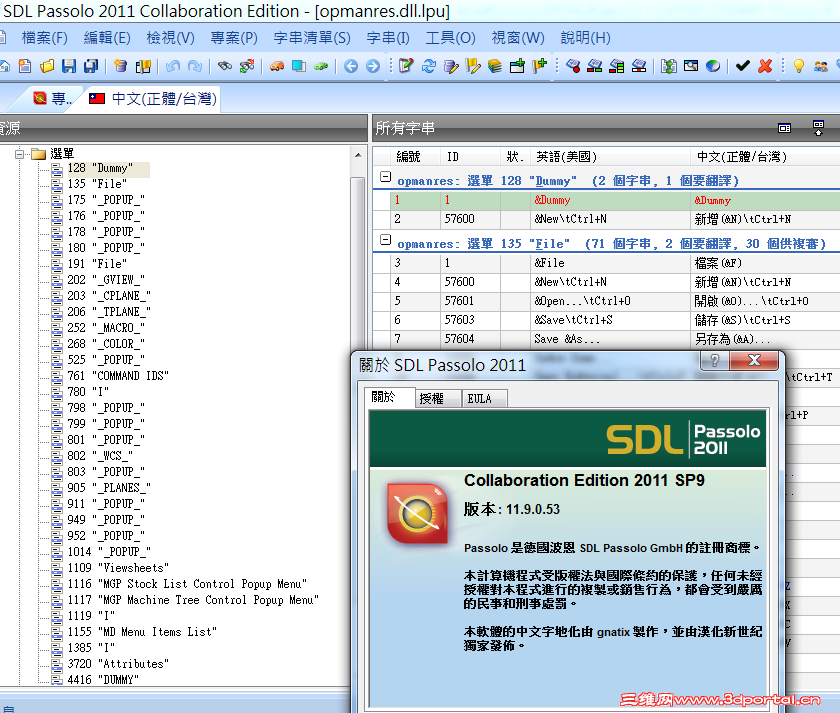Click the black checkmark validate icon
This screenshot has height=713, width=840.
point(742,66)
